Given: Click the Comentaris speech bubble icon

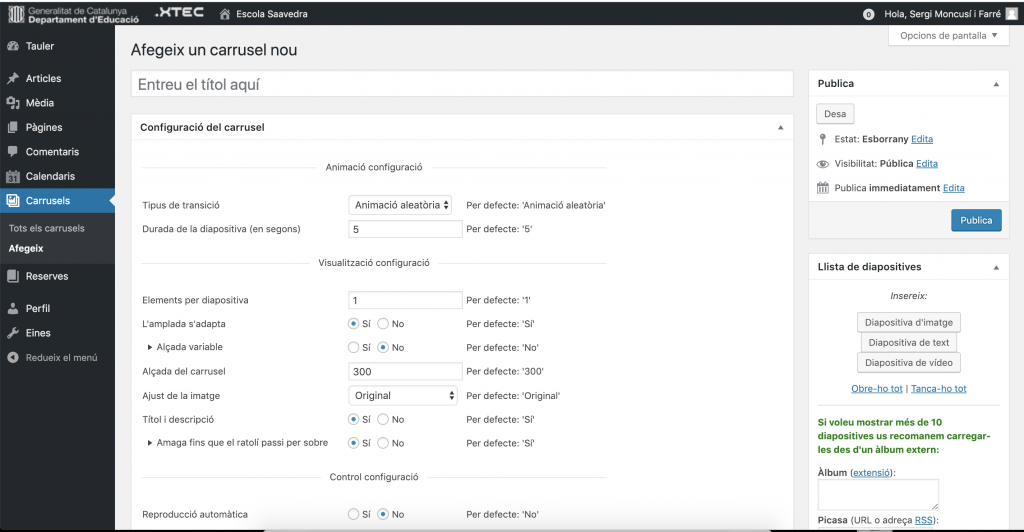Looking at the screenshot, I should [12, 152].
